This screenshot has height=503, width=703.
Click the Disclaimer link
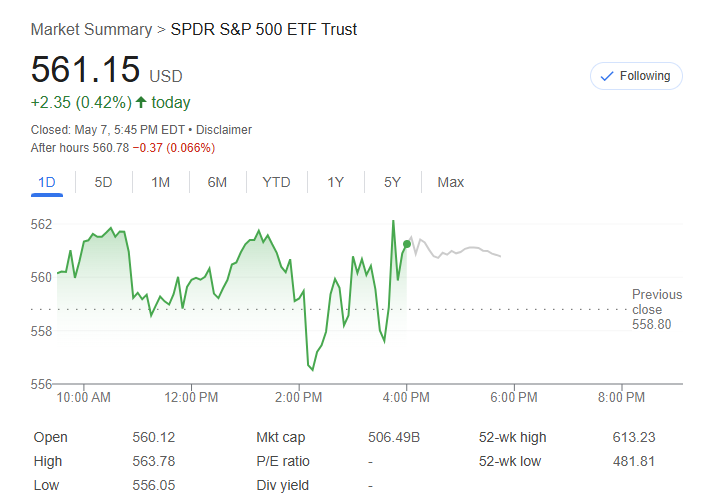coord(224,130)
